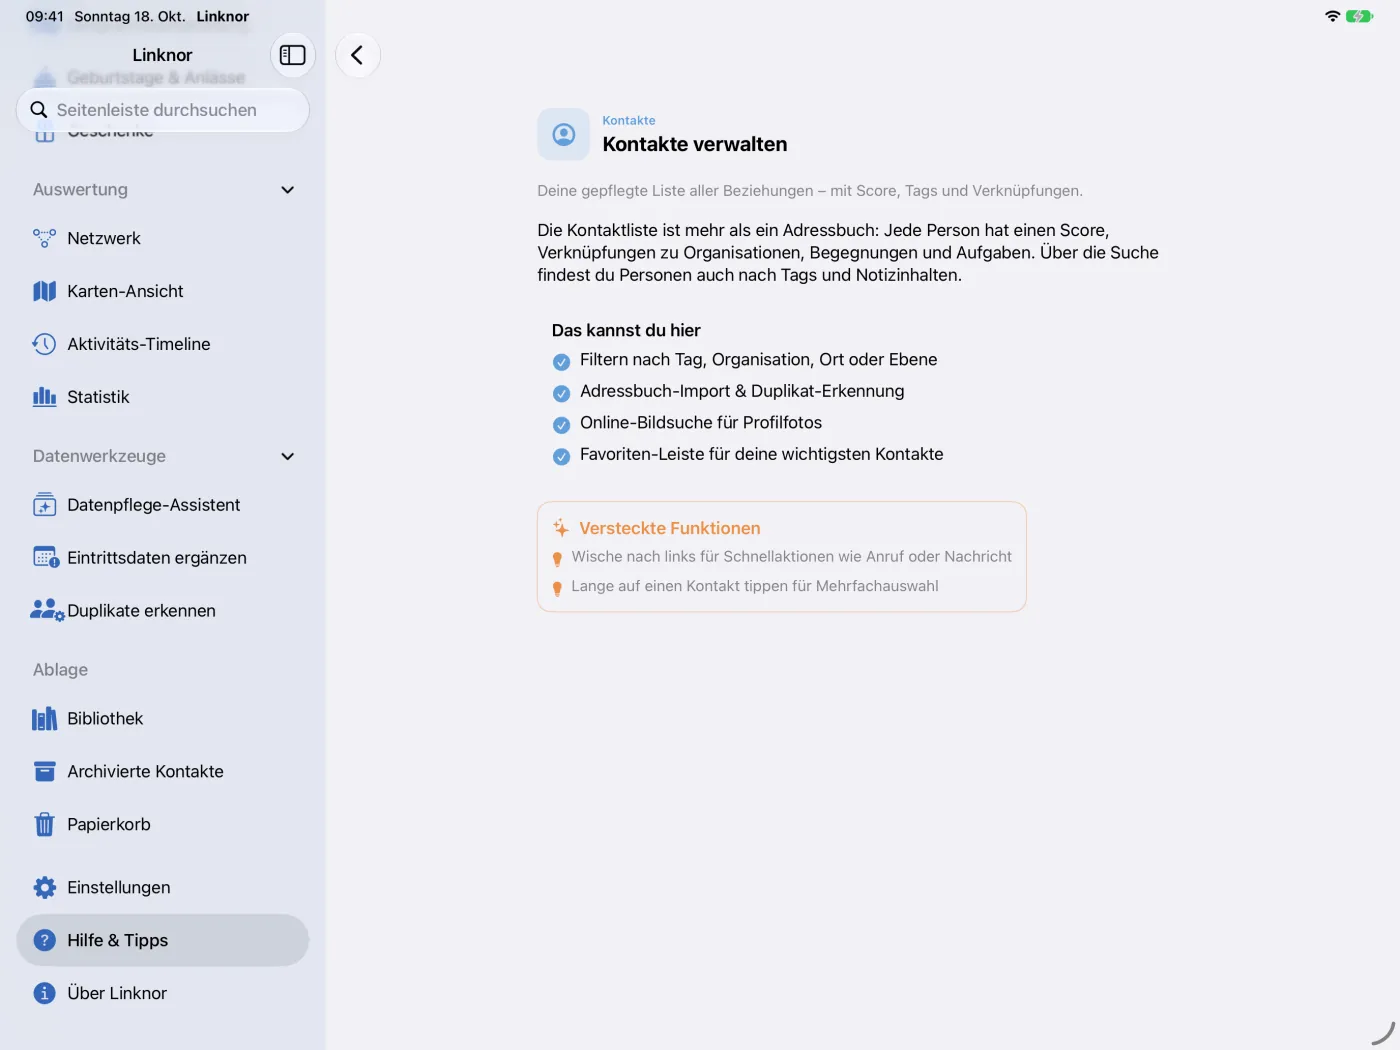
Task: Click the Linknor sidebar title
Action: [x=162, y=55]
